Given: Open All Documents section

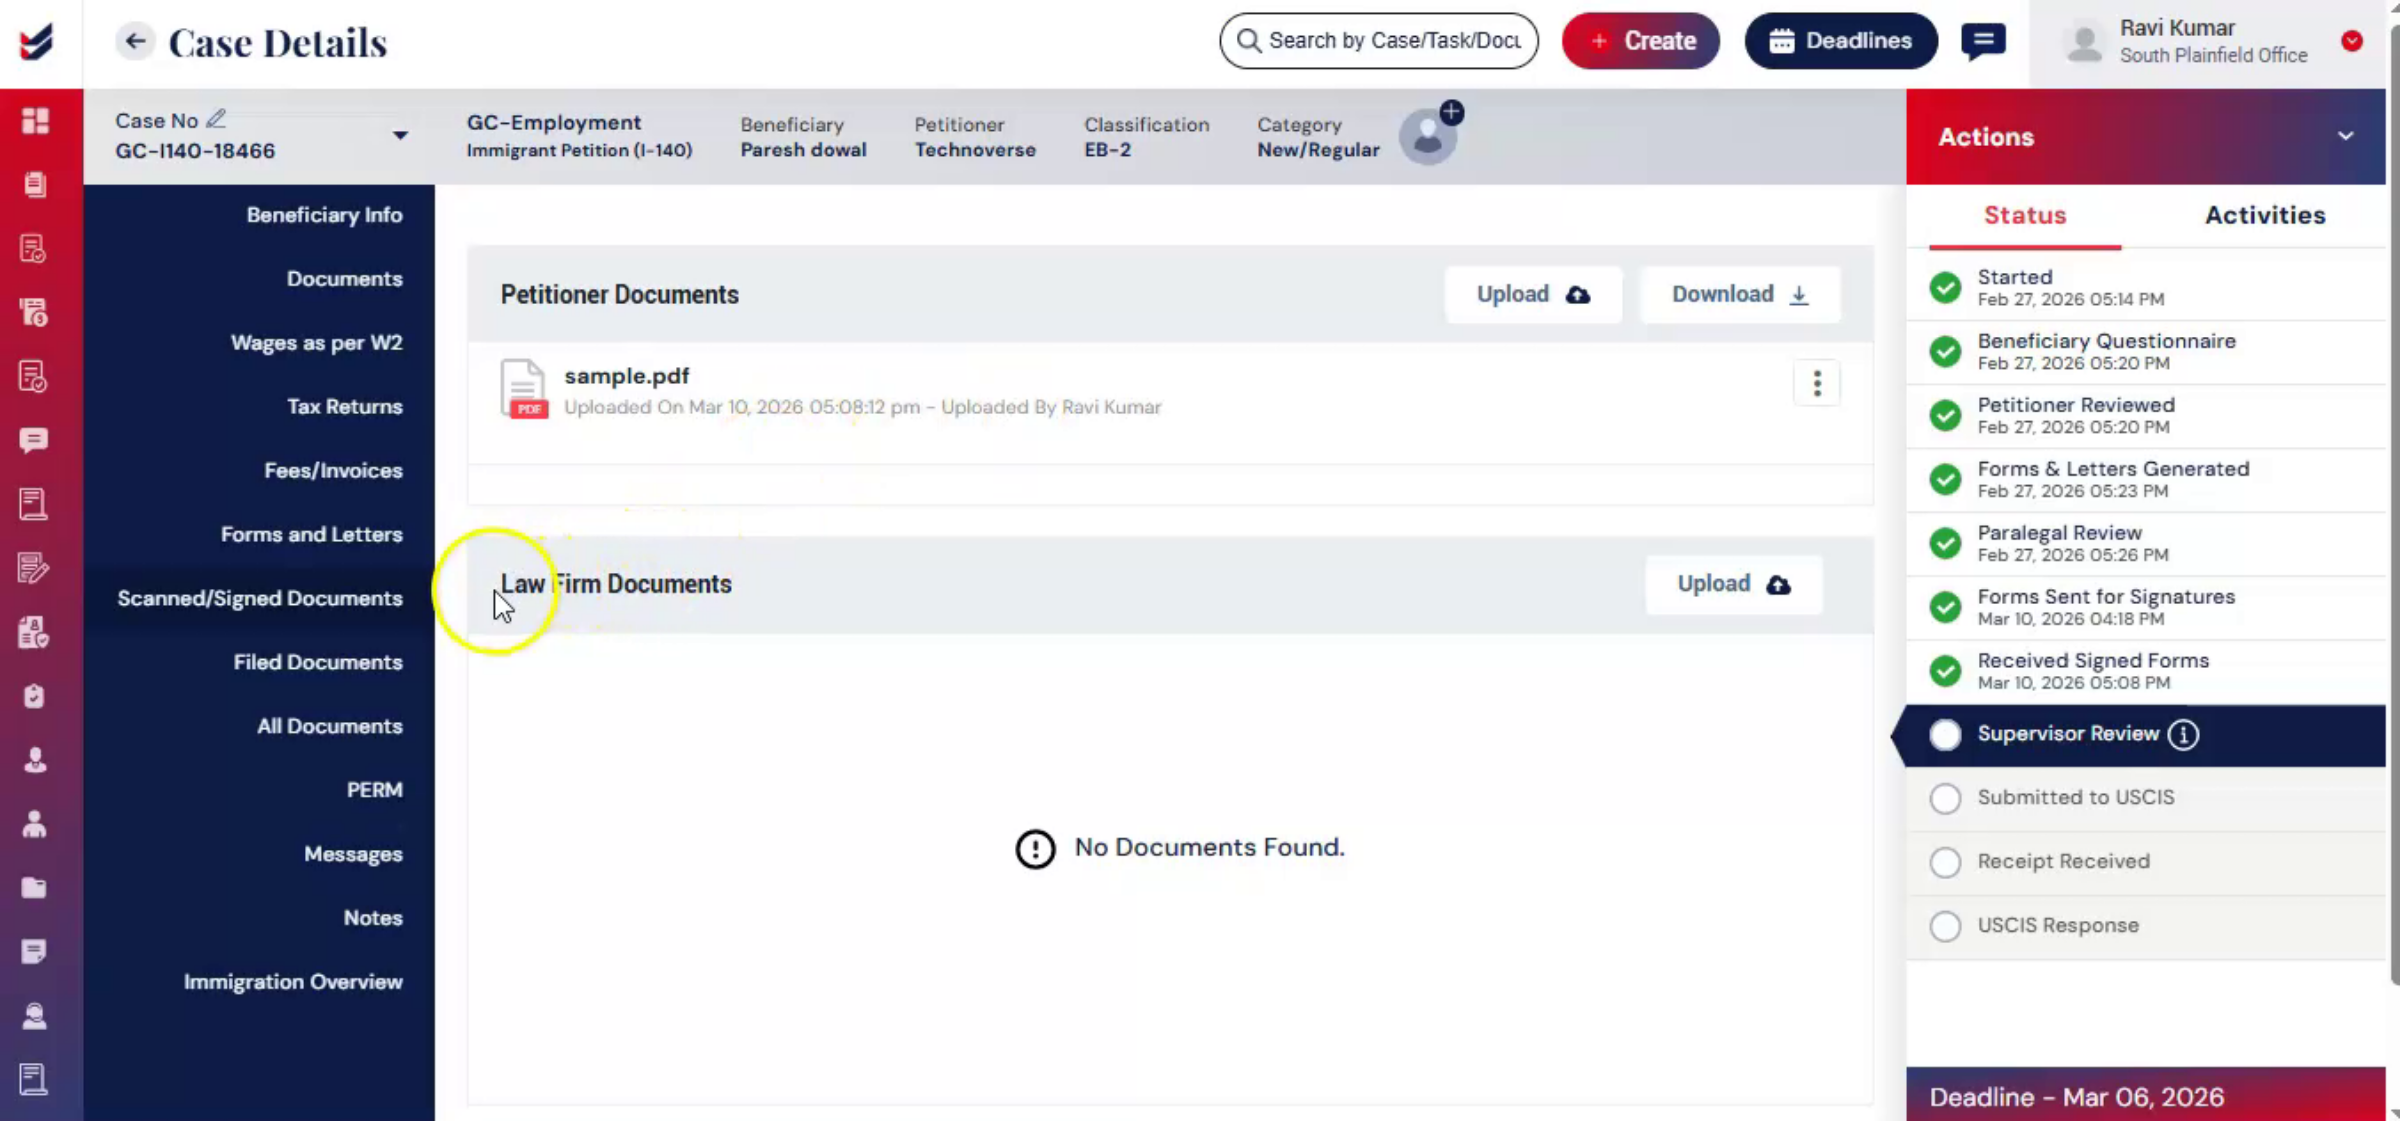Looking at the screenshot, I should click(329, 726).
